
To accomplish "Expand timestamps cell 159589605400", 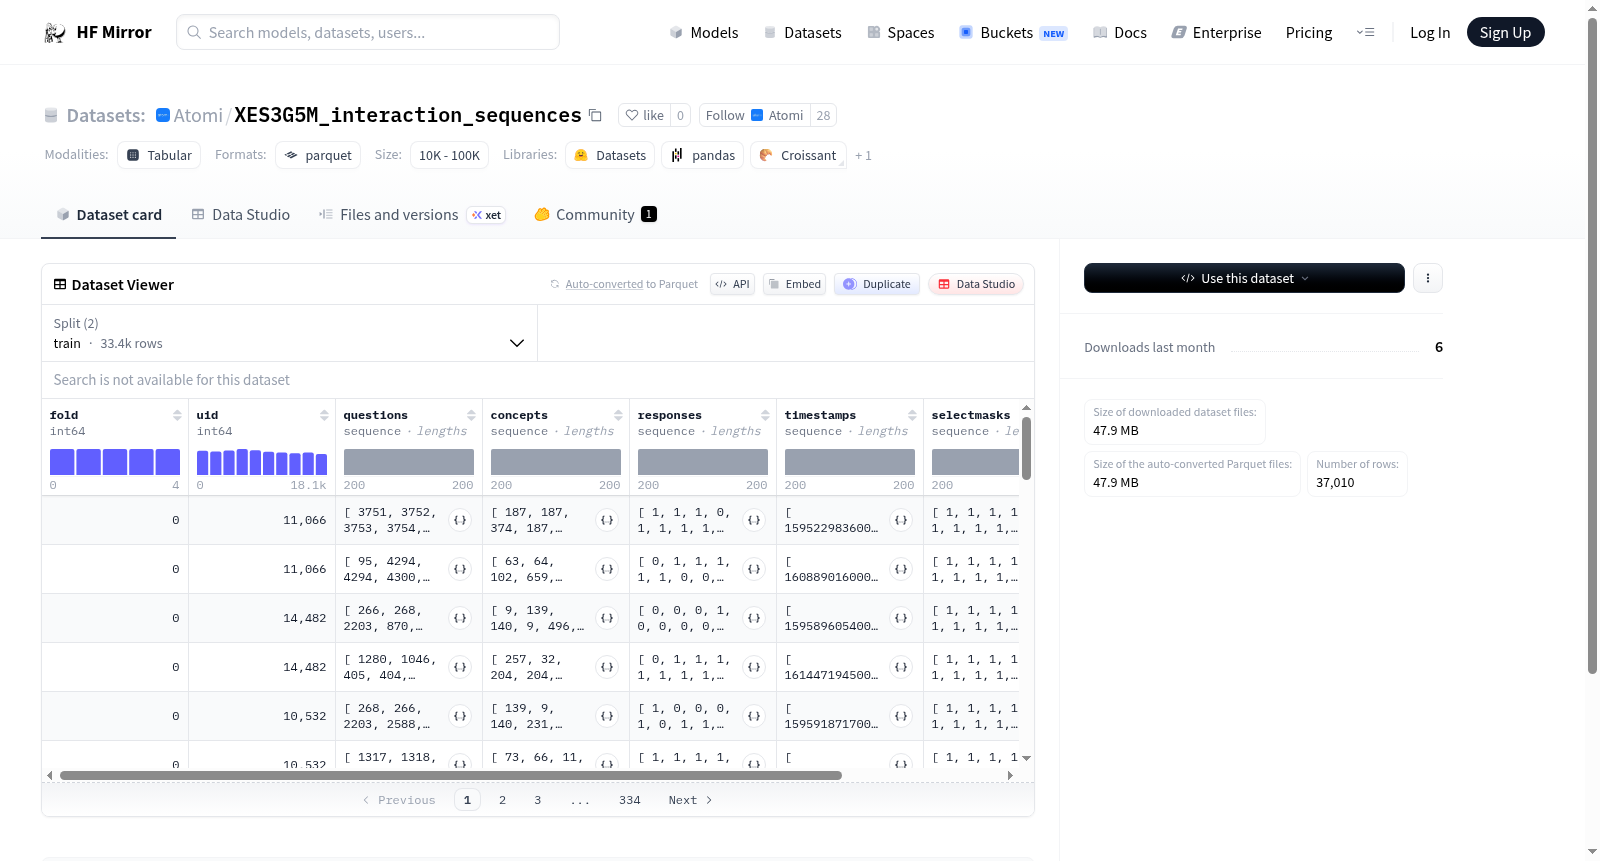I will (x=901, y=618).
